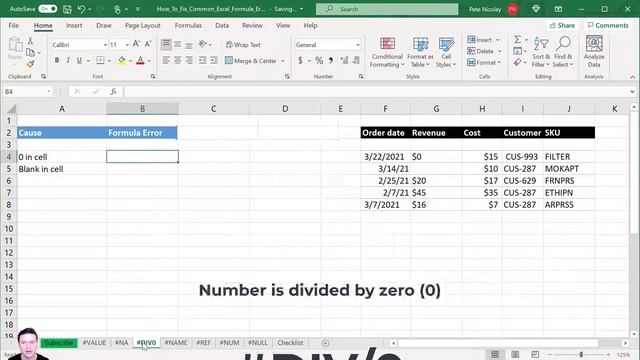Toggle Wrap Text
The image size is (640, 360).
tap(243, 44)
